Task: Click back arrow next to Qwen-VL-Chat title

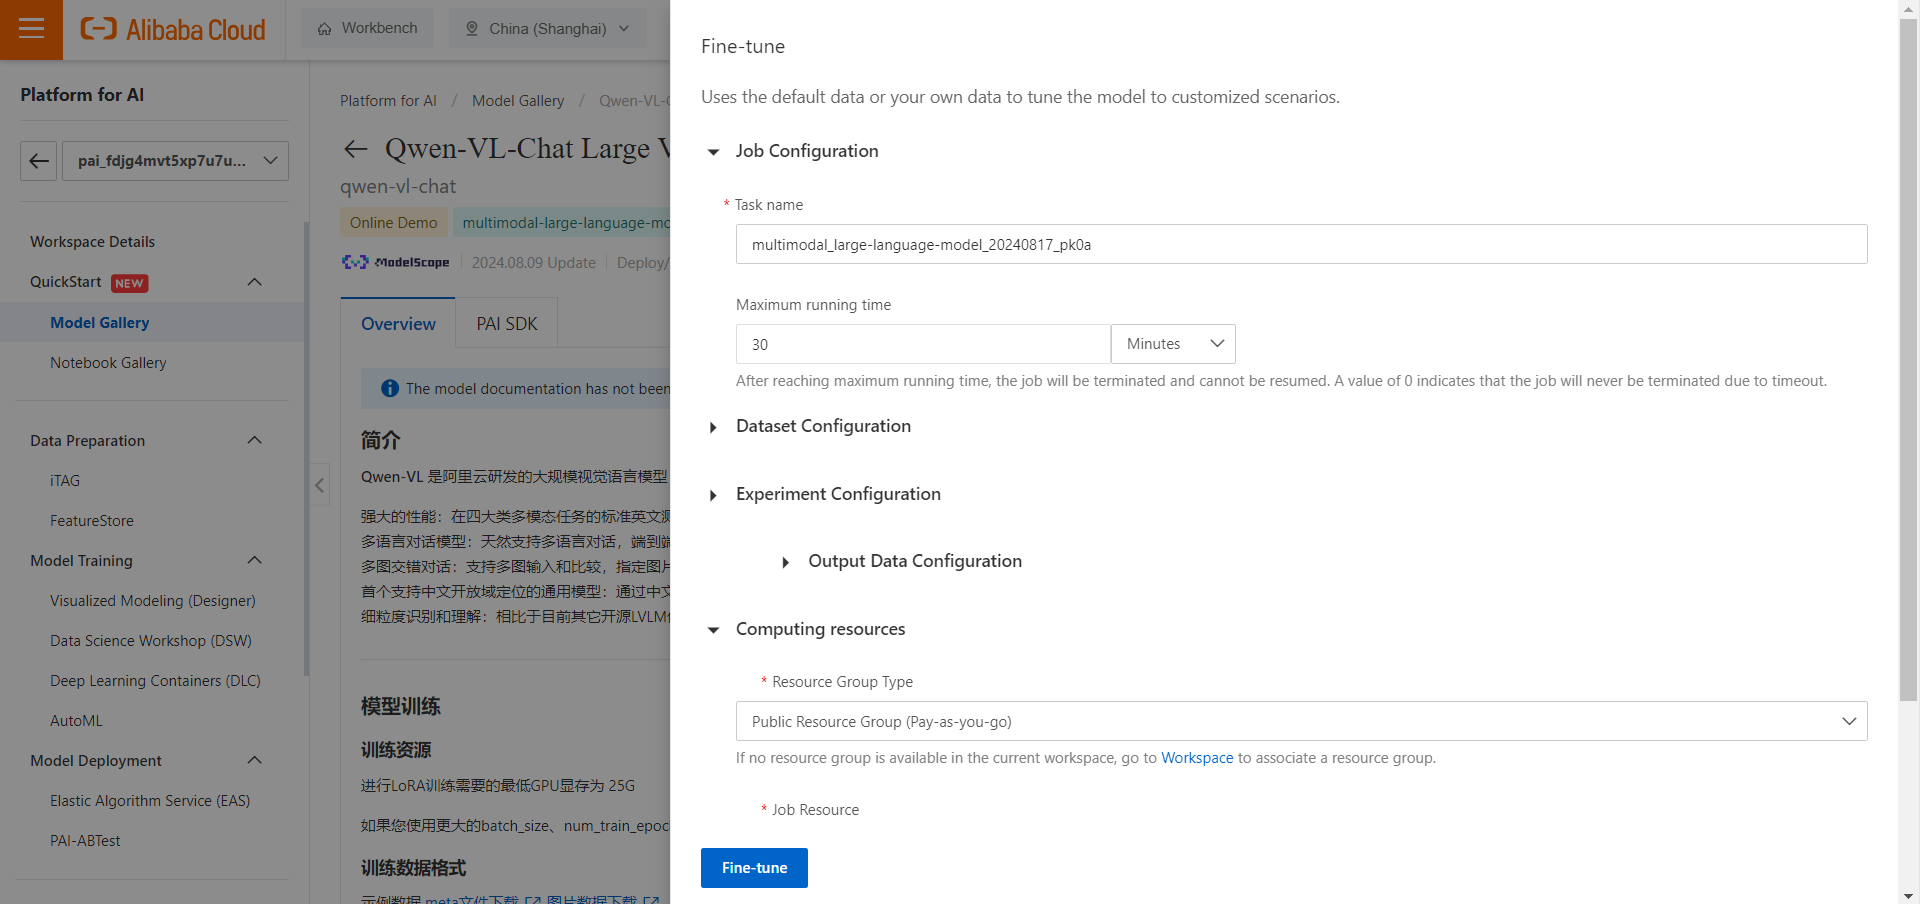Action: pos(355,149)
